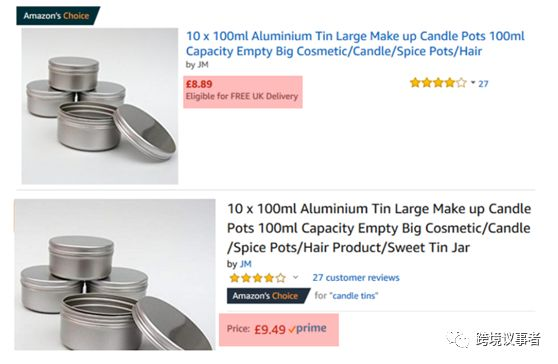The width and height of the screenshot is (558, 364).
Task: Expand the chevron next to product page stars
Action: coord(295,278)
